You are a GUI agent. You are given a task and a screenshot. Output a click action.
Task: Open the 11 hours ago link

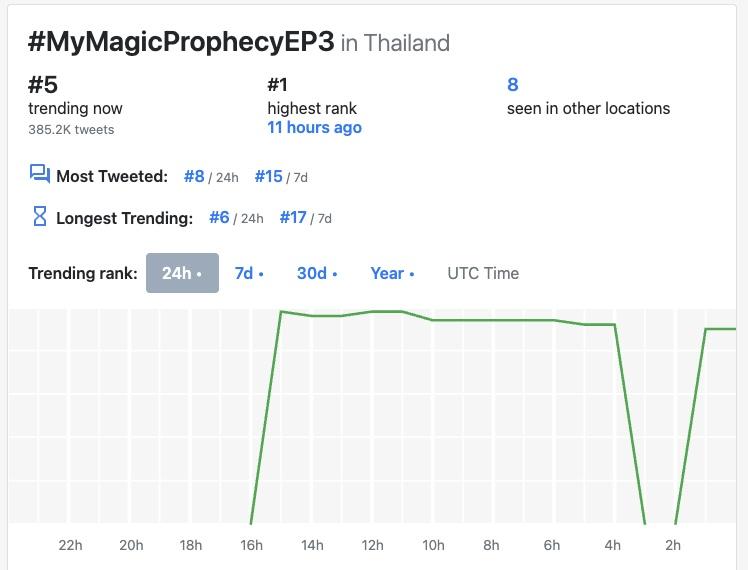[x=314, y=127]
